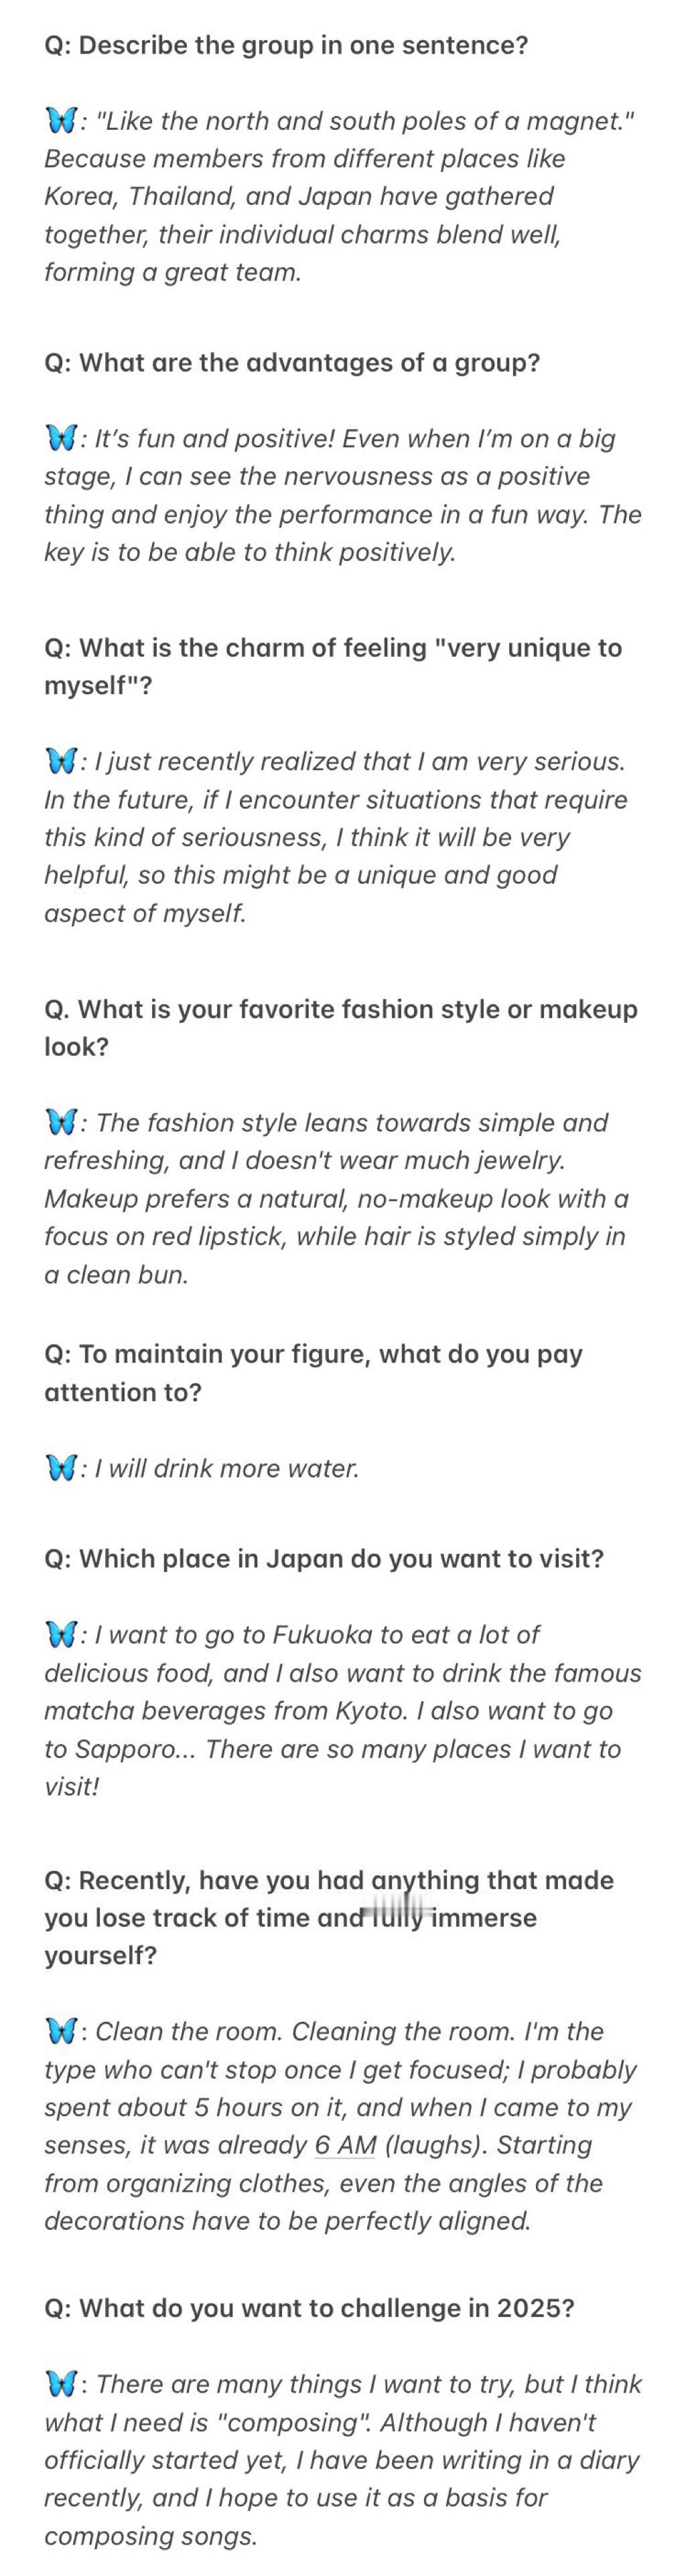
Task: Select the question about maintaining your figure
Action: (313, 1373)
